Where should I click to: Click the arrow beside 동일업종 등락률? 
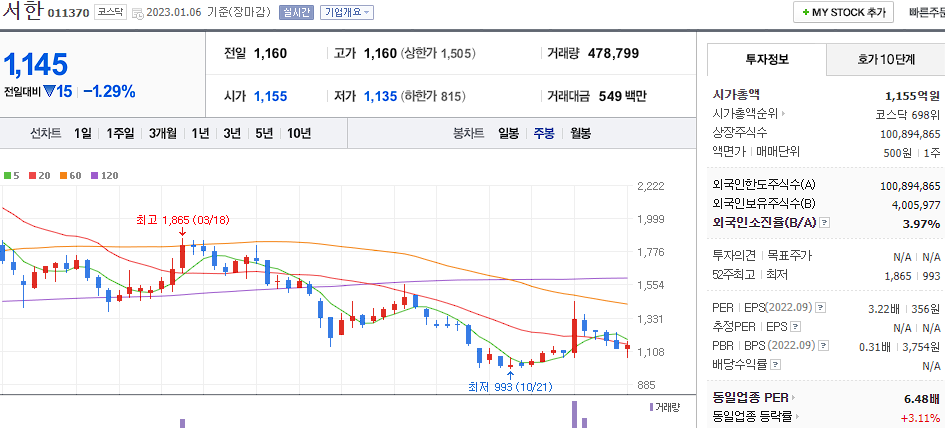tap(797, 417)
